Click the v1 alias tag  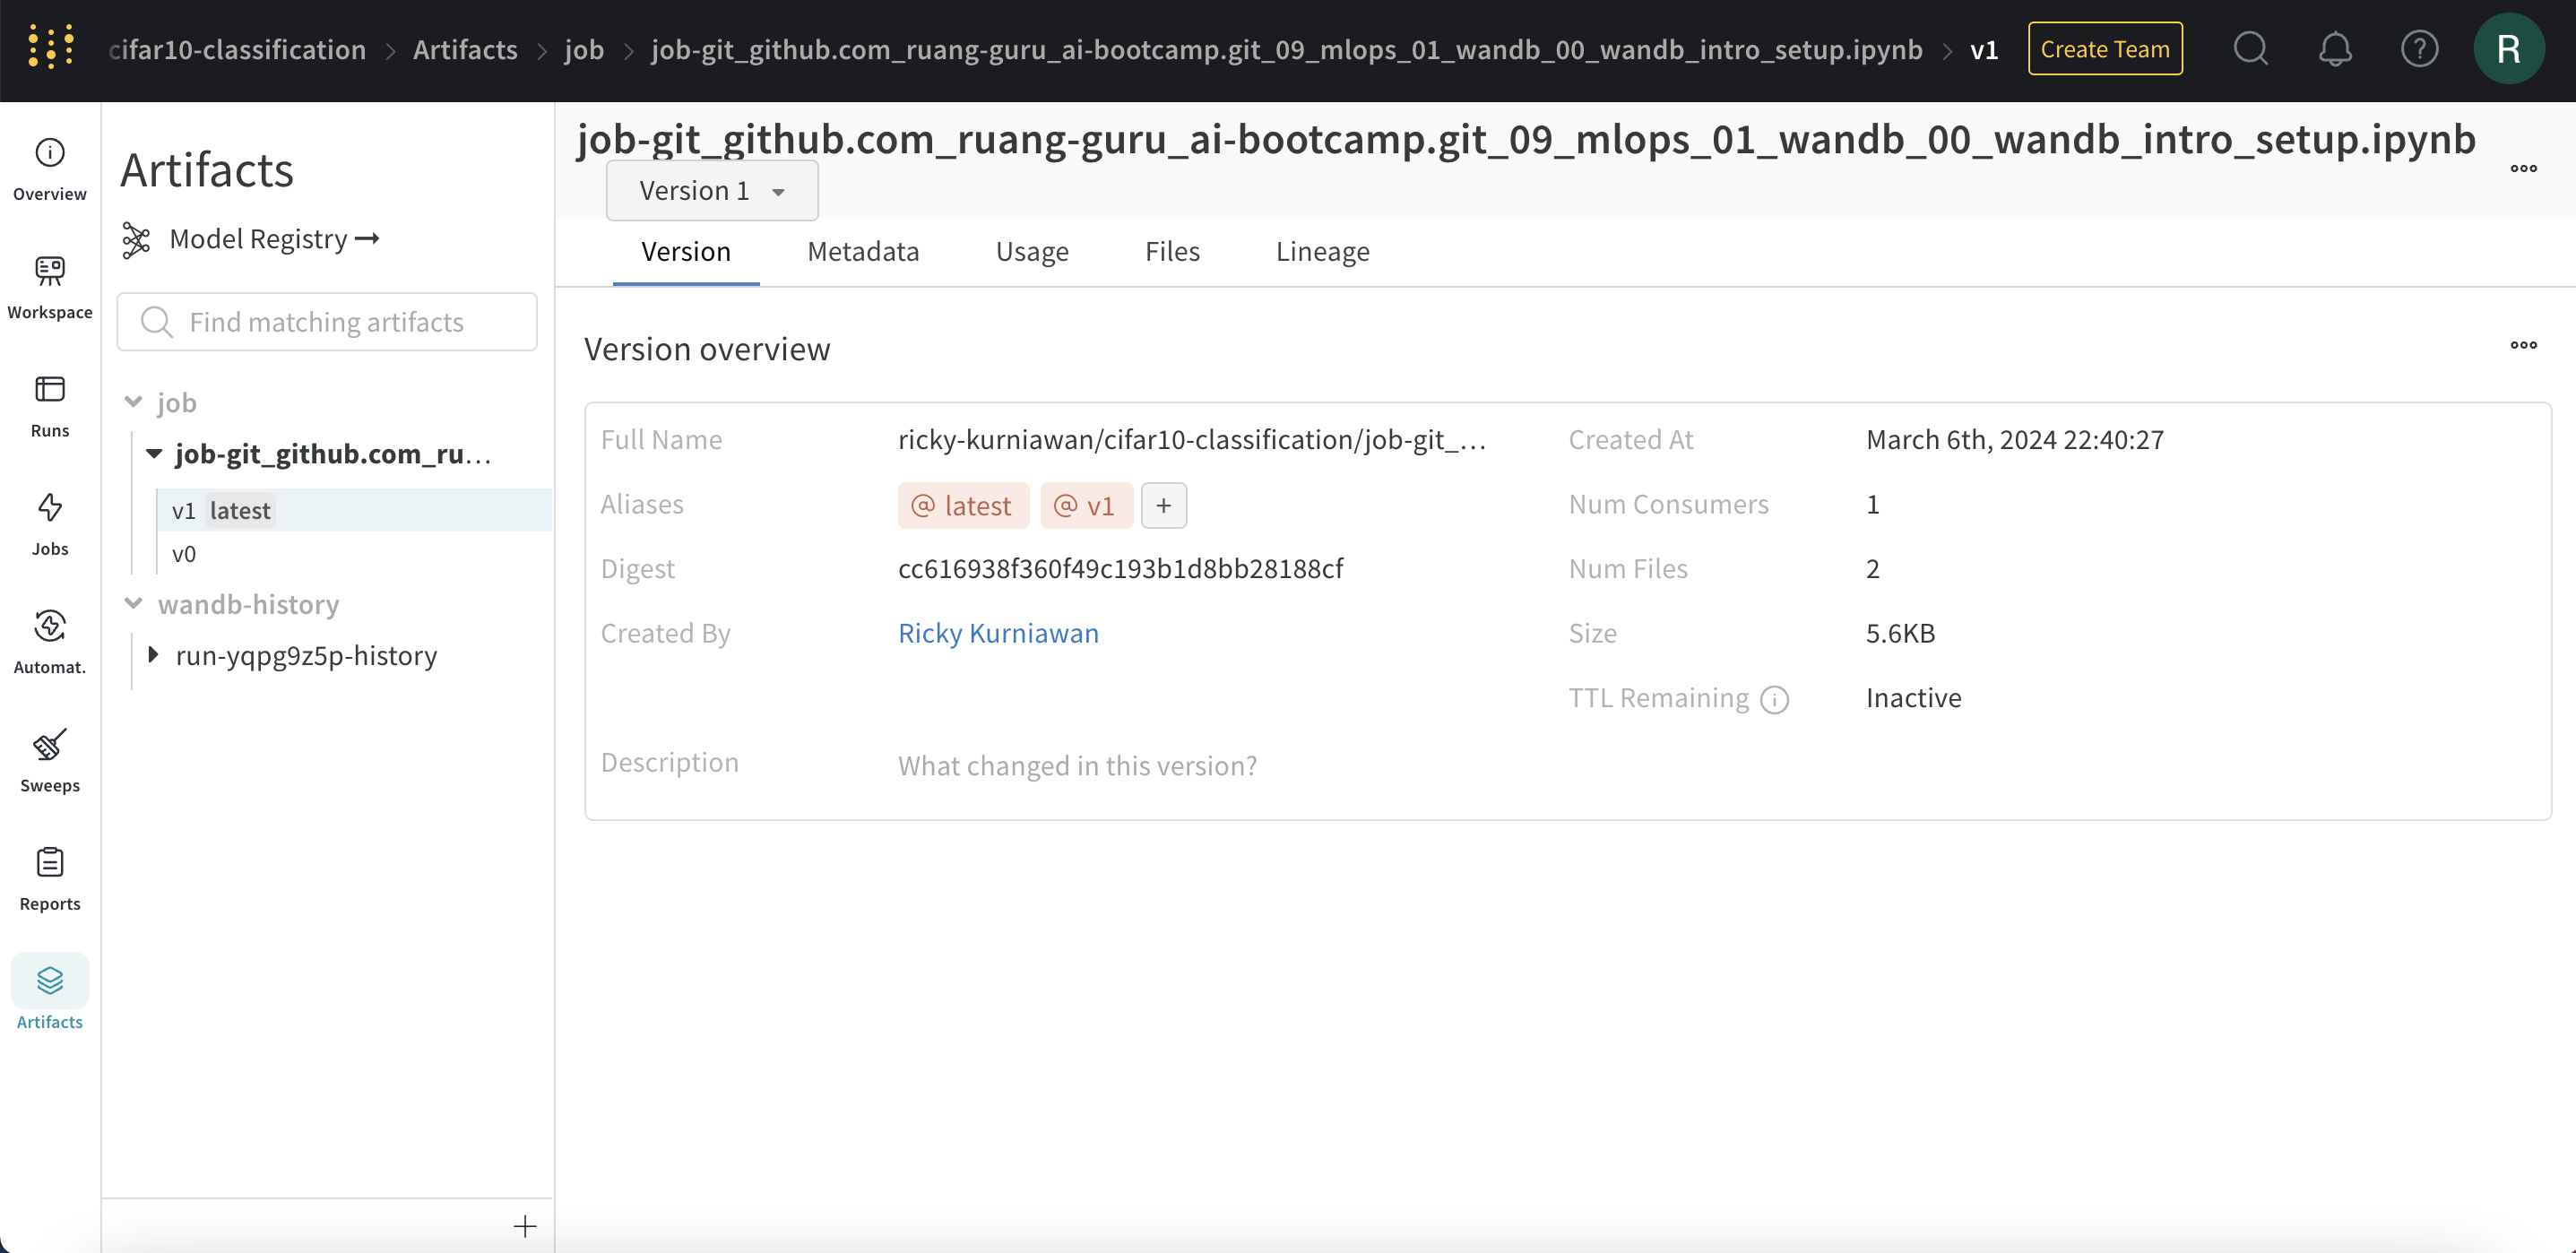click(1086, 506)
